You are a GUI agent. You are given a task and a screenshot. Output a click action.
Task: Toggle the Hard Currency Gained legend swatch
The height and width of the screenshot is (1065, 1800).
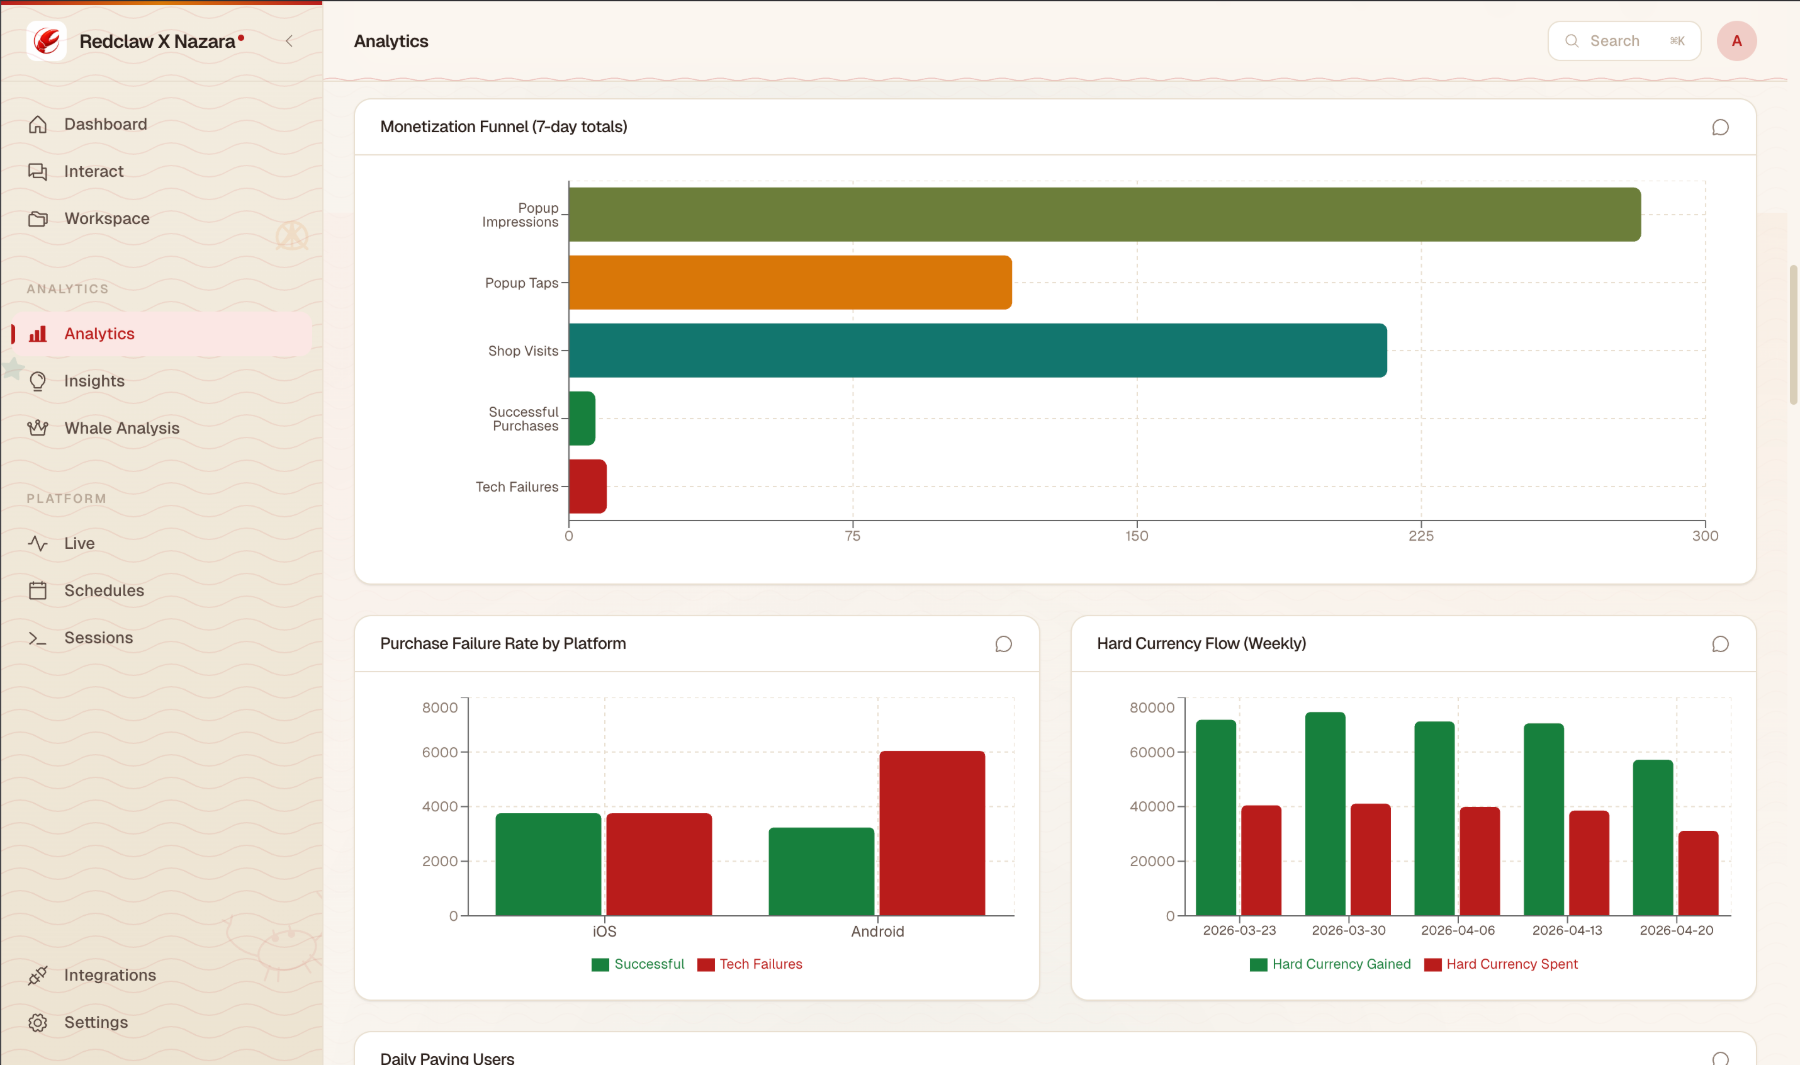pos(1258,965)
